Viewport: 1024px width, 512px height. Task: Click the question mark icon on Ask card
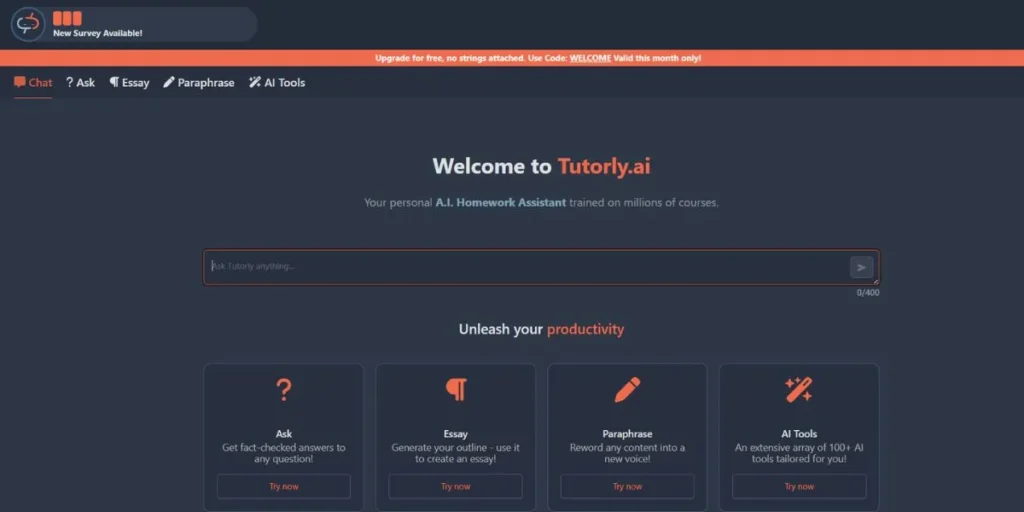point(283,390)
